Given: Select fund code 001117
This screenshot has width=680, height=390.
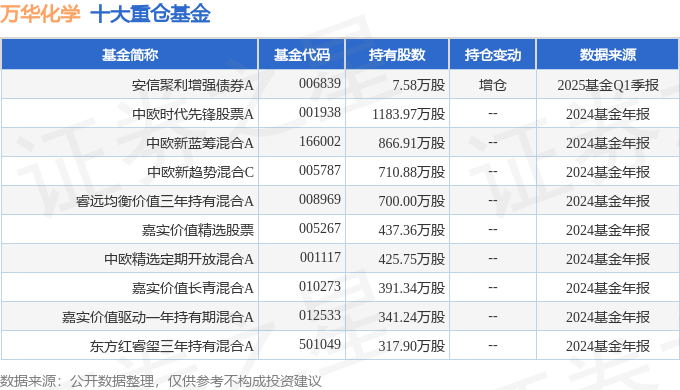Looking at the screenshot, I should [x=320, y=258].
